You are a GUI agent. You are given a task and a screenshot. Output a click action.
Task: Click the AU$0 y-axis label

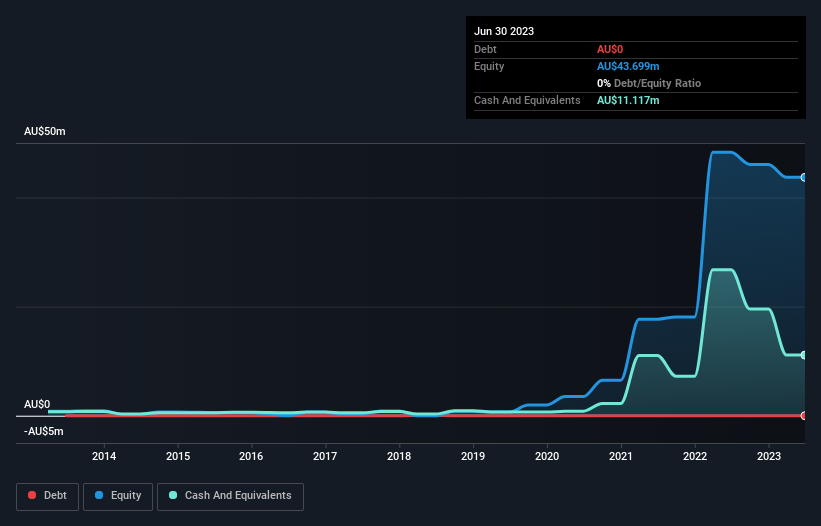[x=37, y=405]
